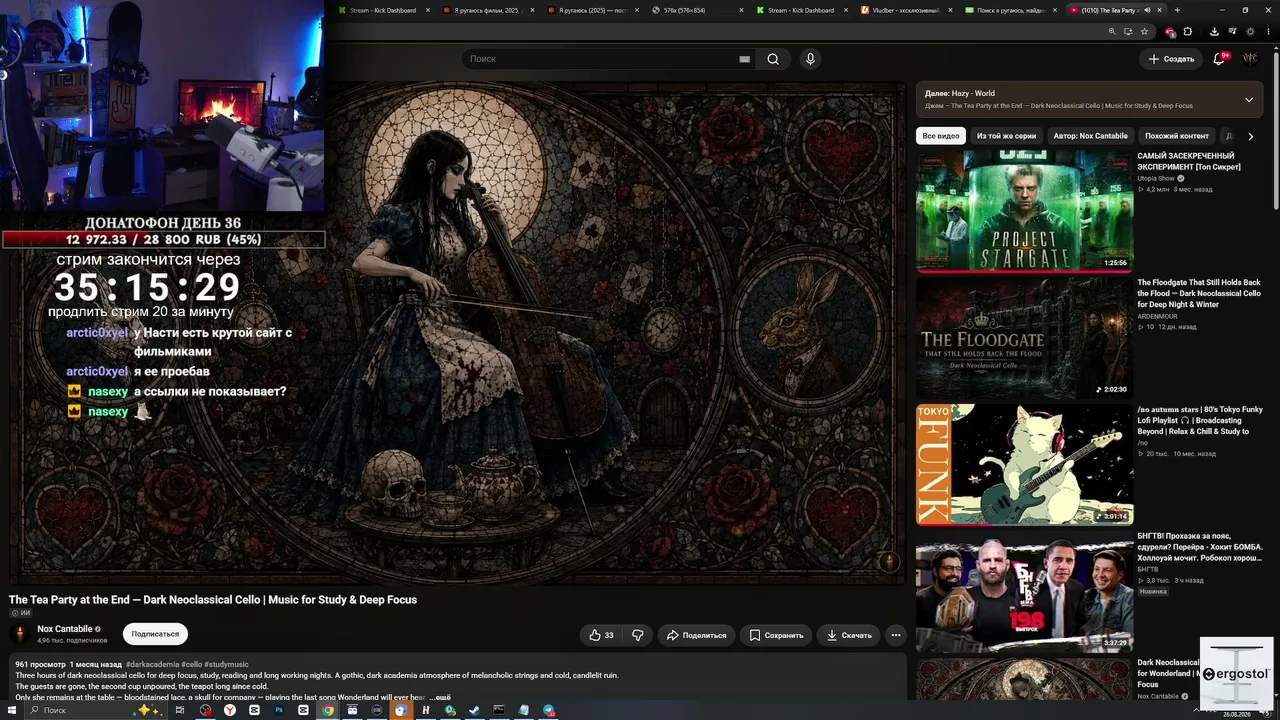1280x720 pixels.
Task: Click the 'Поделиться' share button
Action: click(x=696, y=635)
